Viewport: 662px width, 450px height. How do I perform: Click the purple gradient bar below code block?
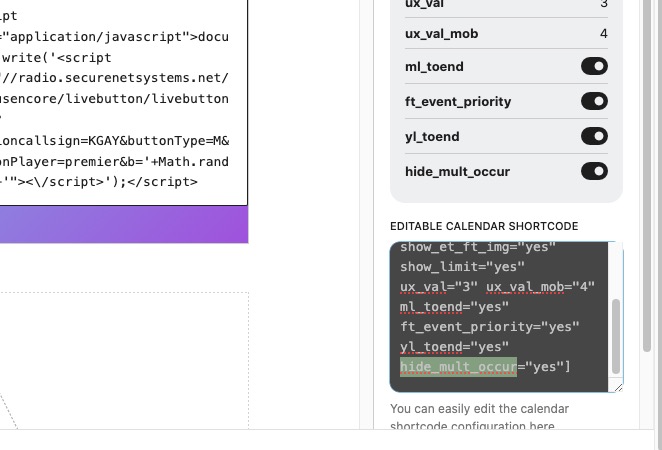tap(124, 225)
